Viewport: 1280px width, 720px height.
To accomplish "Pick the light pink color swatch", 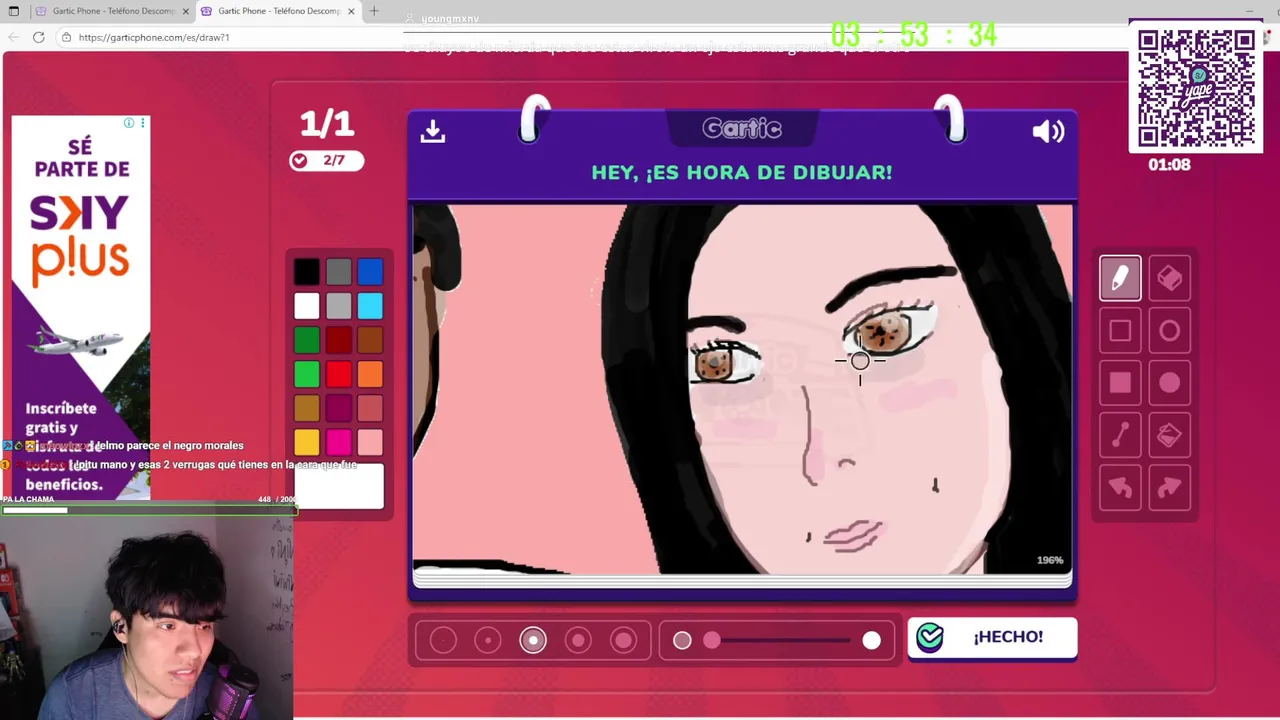I will [x=370, y=442].
